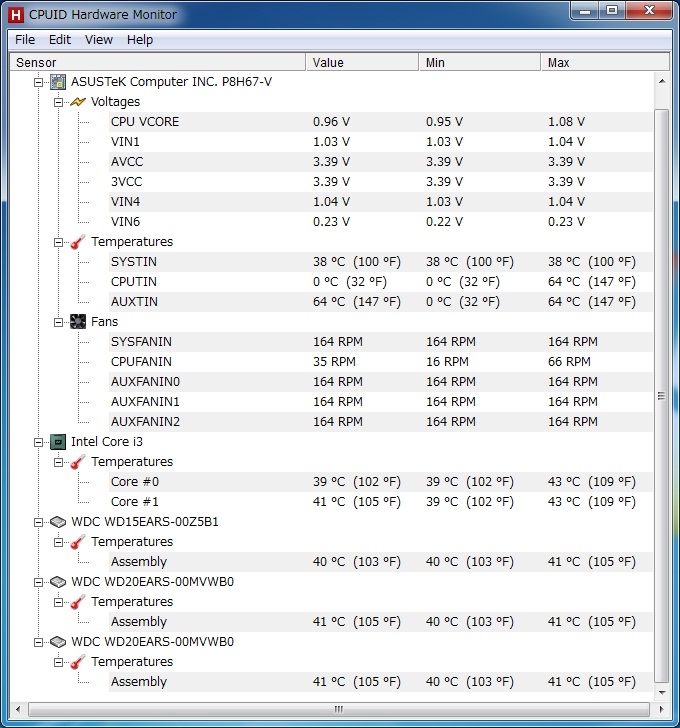Select Assembly row under WD15EARS drive
The width and height of the screenshot is (680, 728).
pyautogui.click(x=381, y=561)
